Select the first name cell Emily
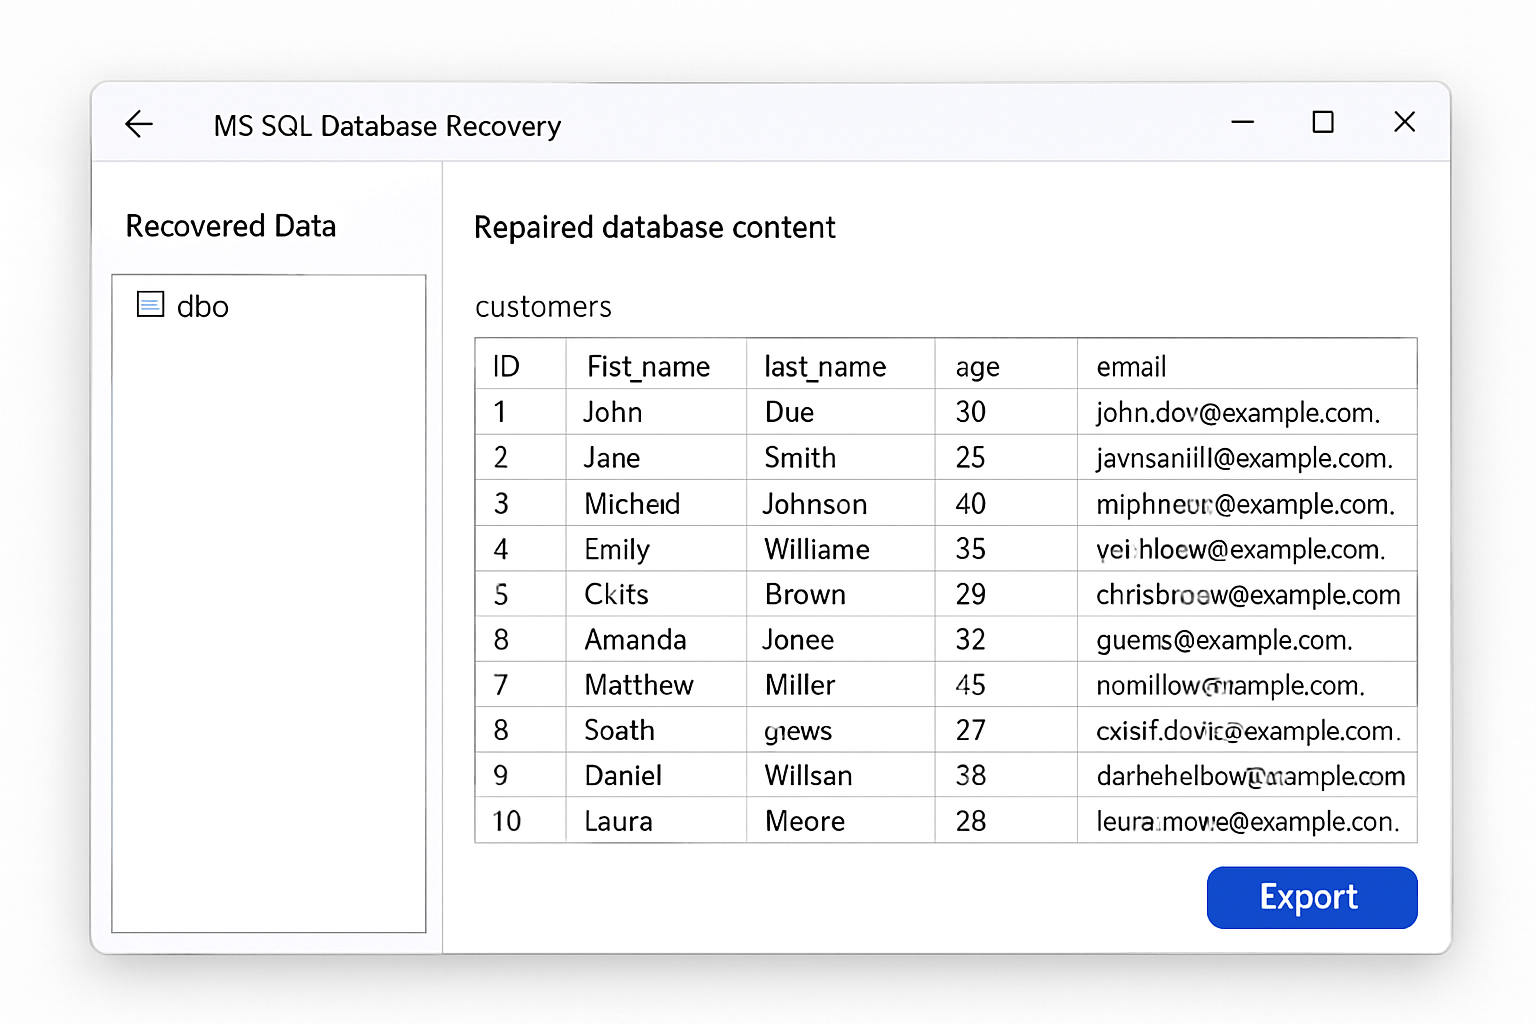 [656, 549]
